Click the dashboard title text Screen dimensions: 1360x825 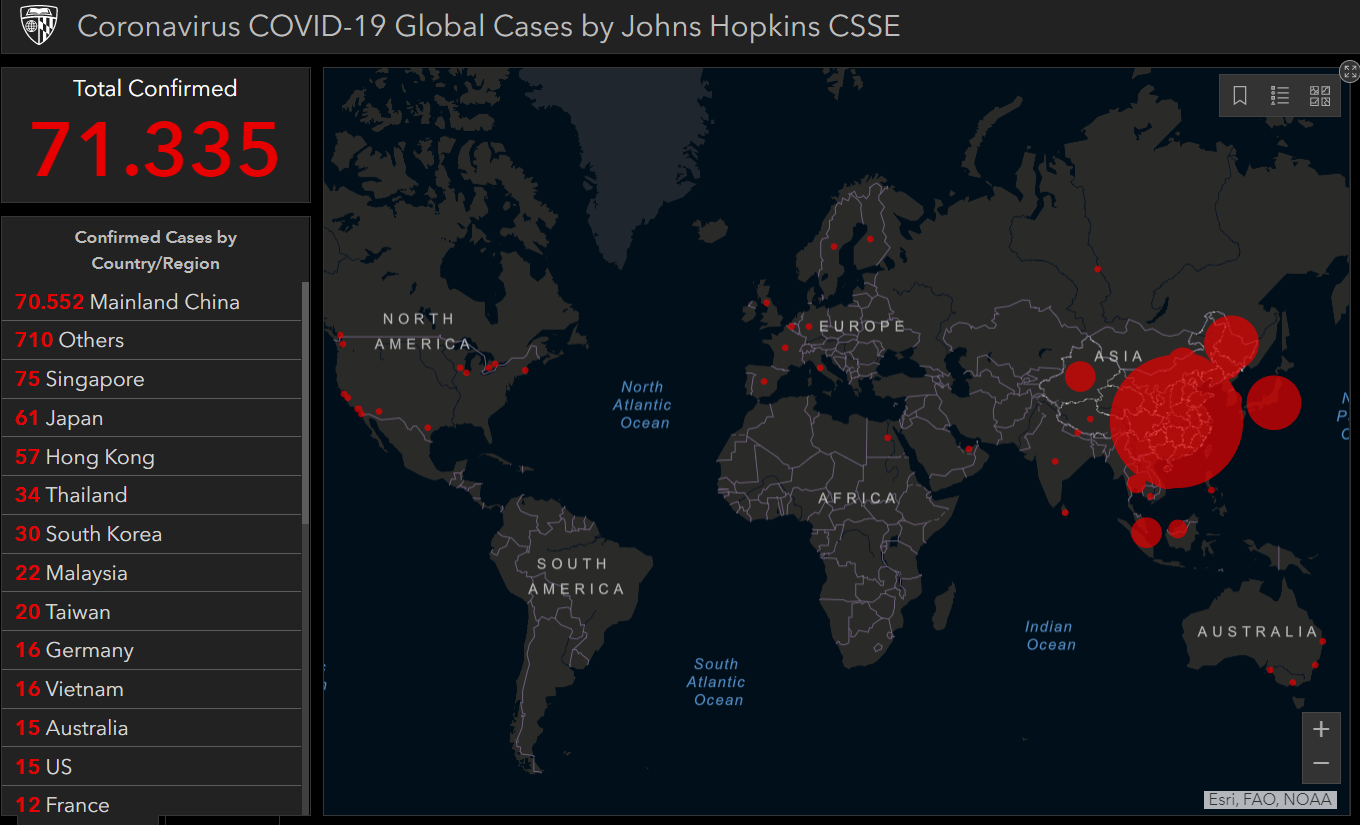coord(489,26)
